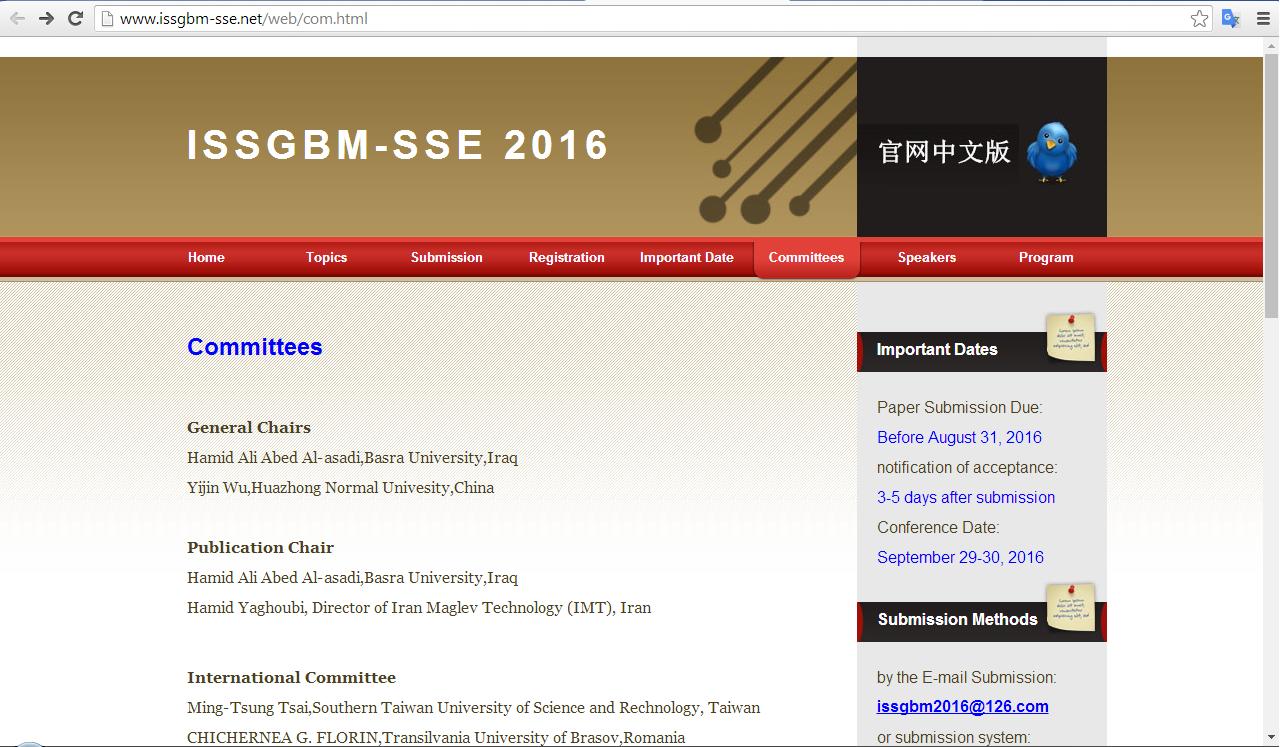Click the issgbm2016@126.com email link
1280x747 pixels.
(x=962, y=707)
